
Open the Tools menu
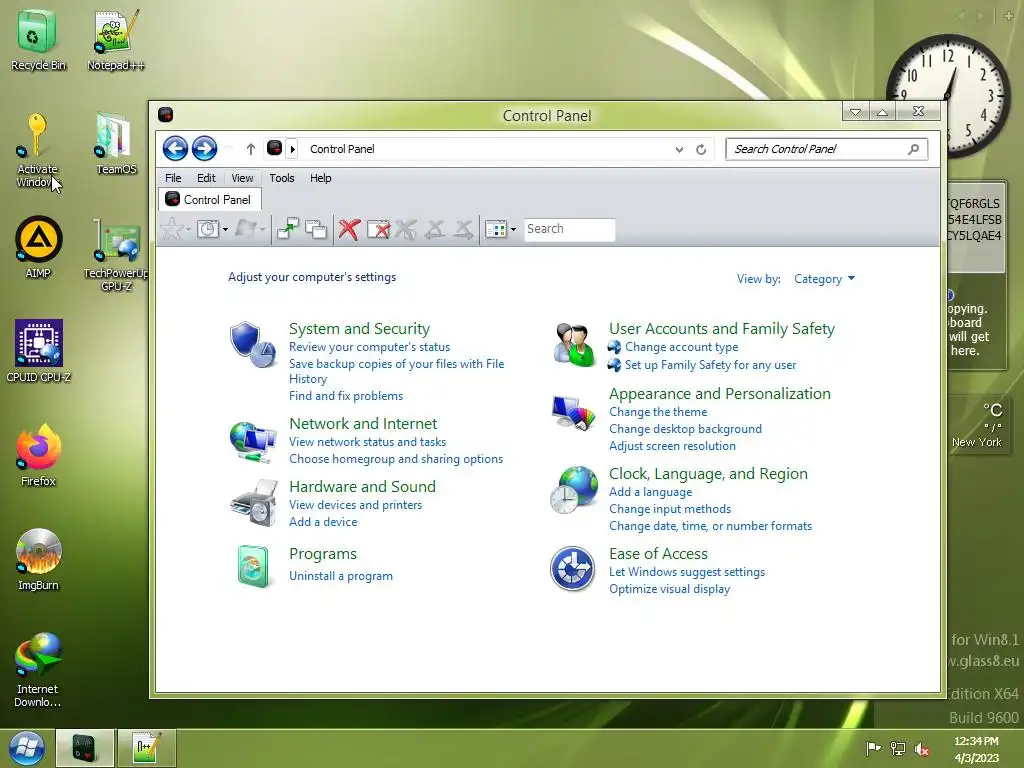click(x=282, y=178)
